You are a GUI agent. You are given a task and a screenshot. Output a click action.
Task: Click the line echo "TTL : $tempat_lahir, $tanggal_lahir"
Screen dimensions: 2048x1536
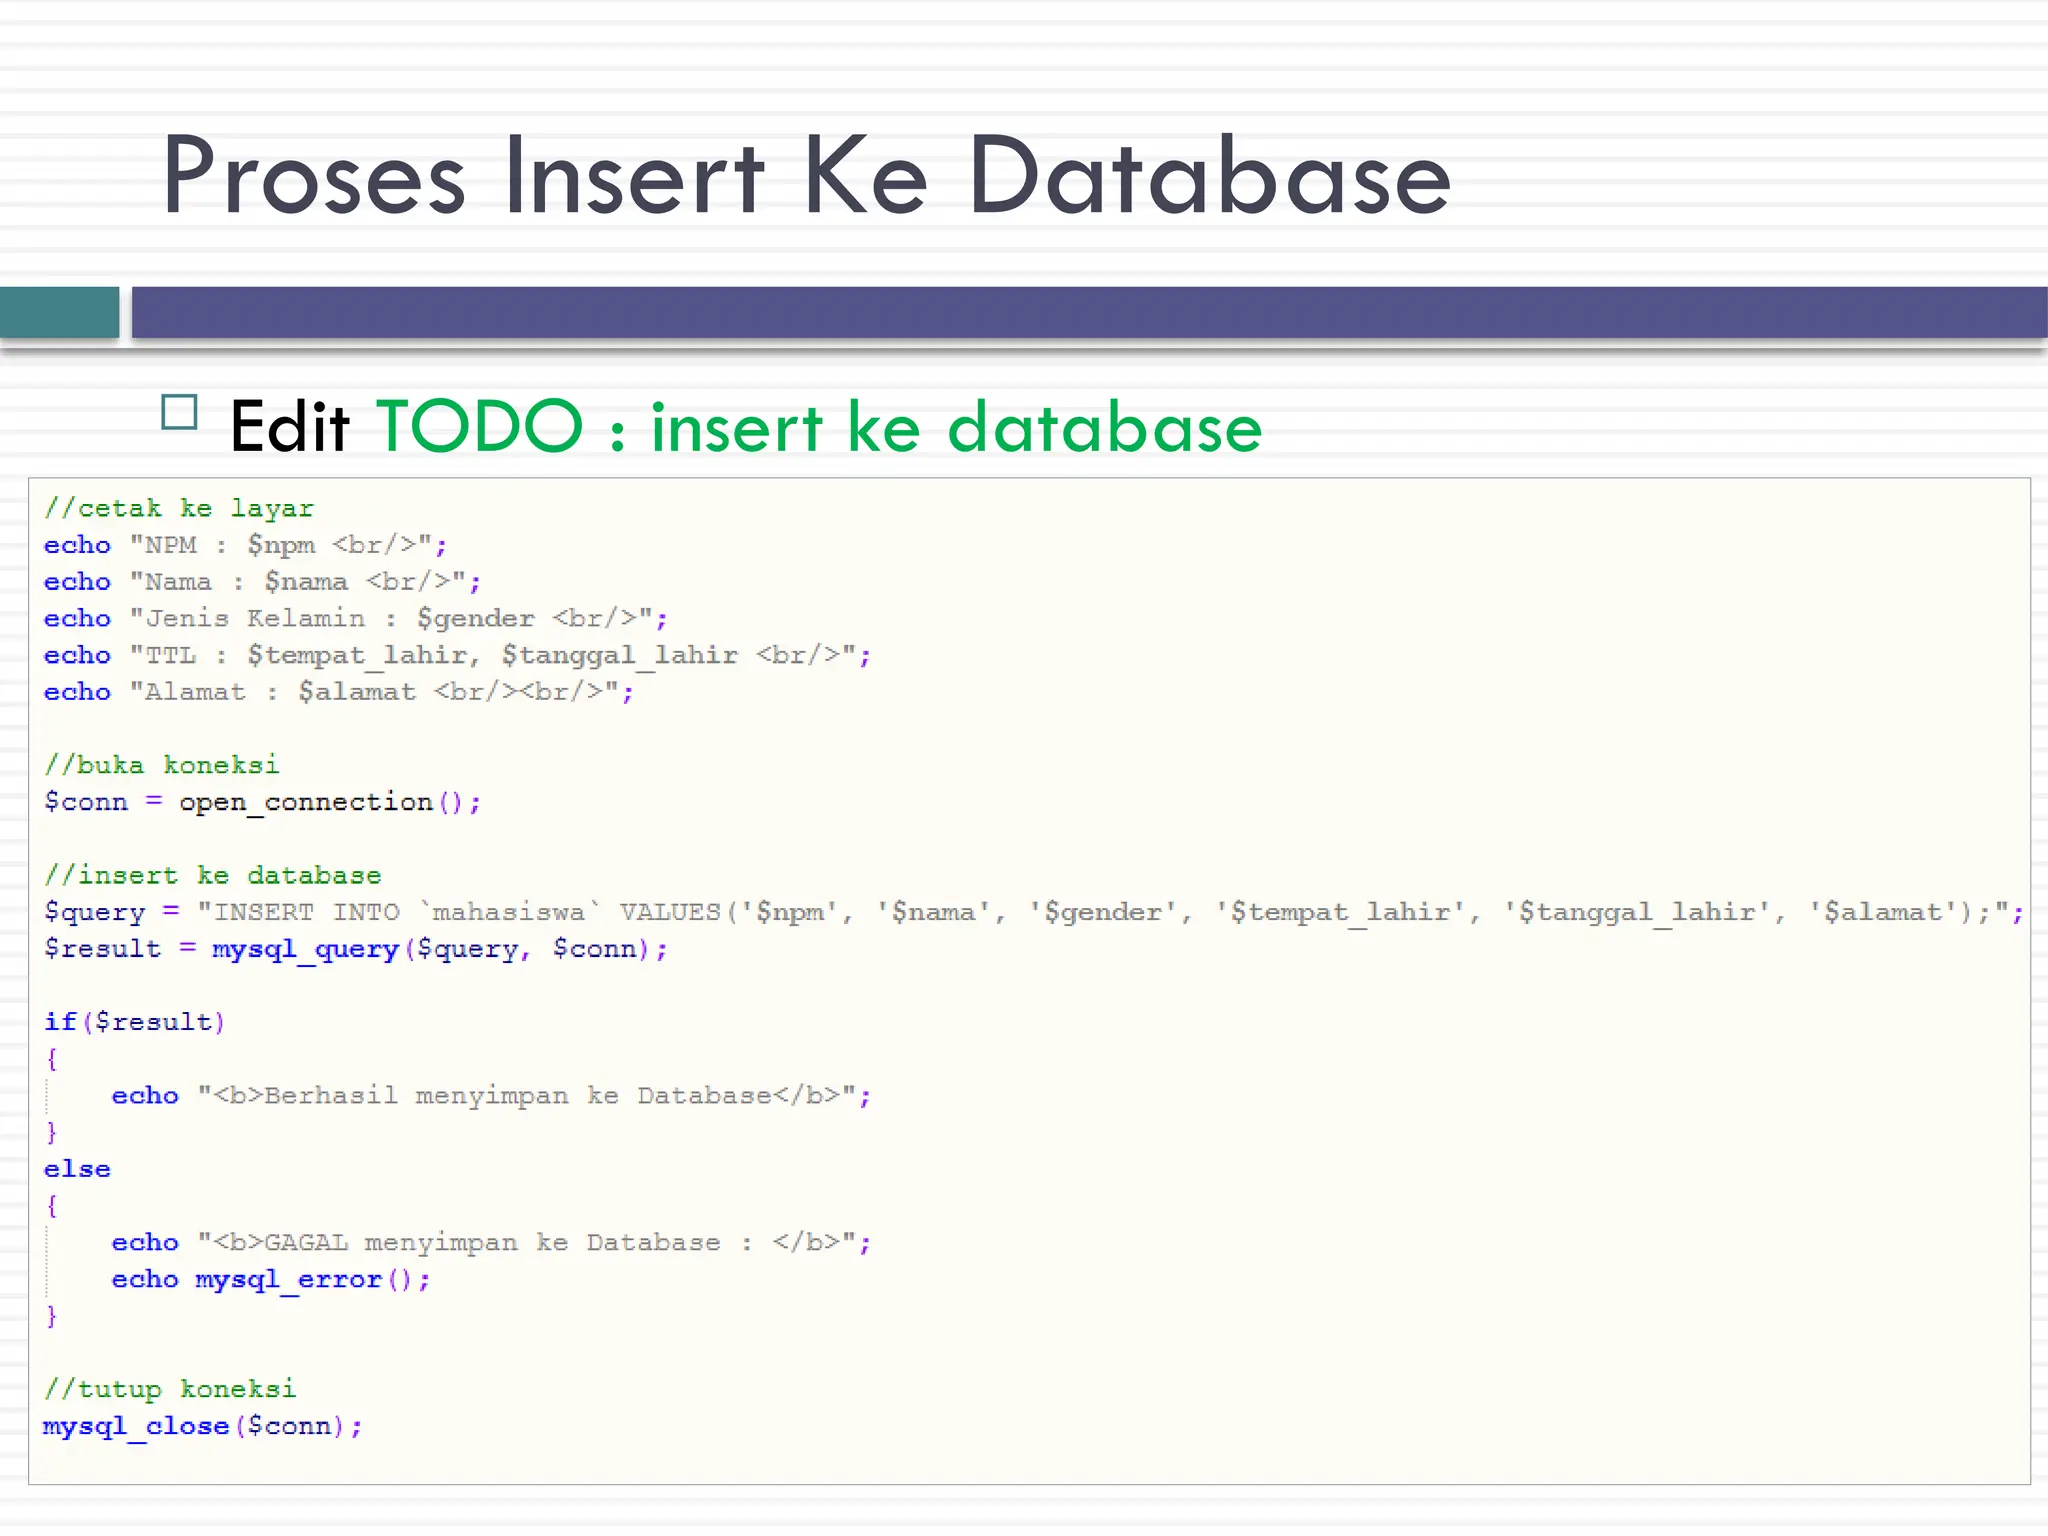[x=457, y=656]
